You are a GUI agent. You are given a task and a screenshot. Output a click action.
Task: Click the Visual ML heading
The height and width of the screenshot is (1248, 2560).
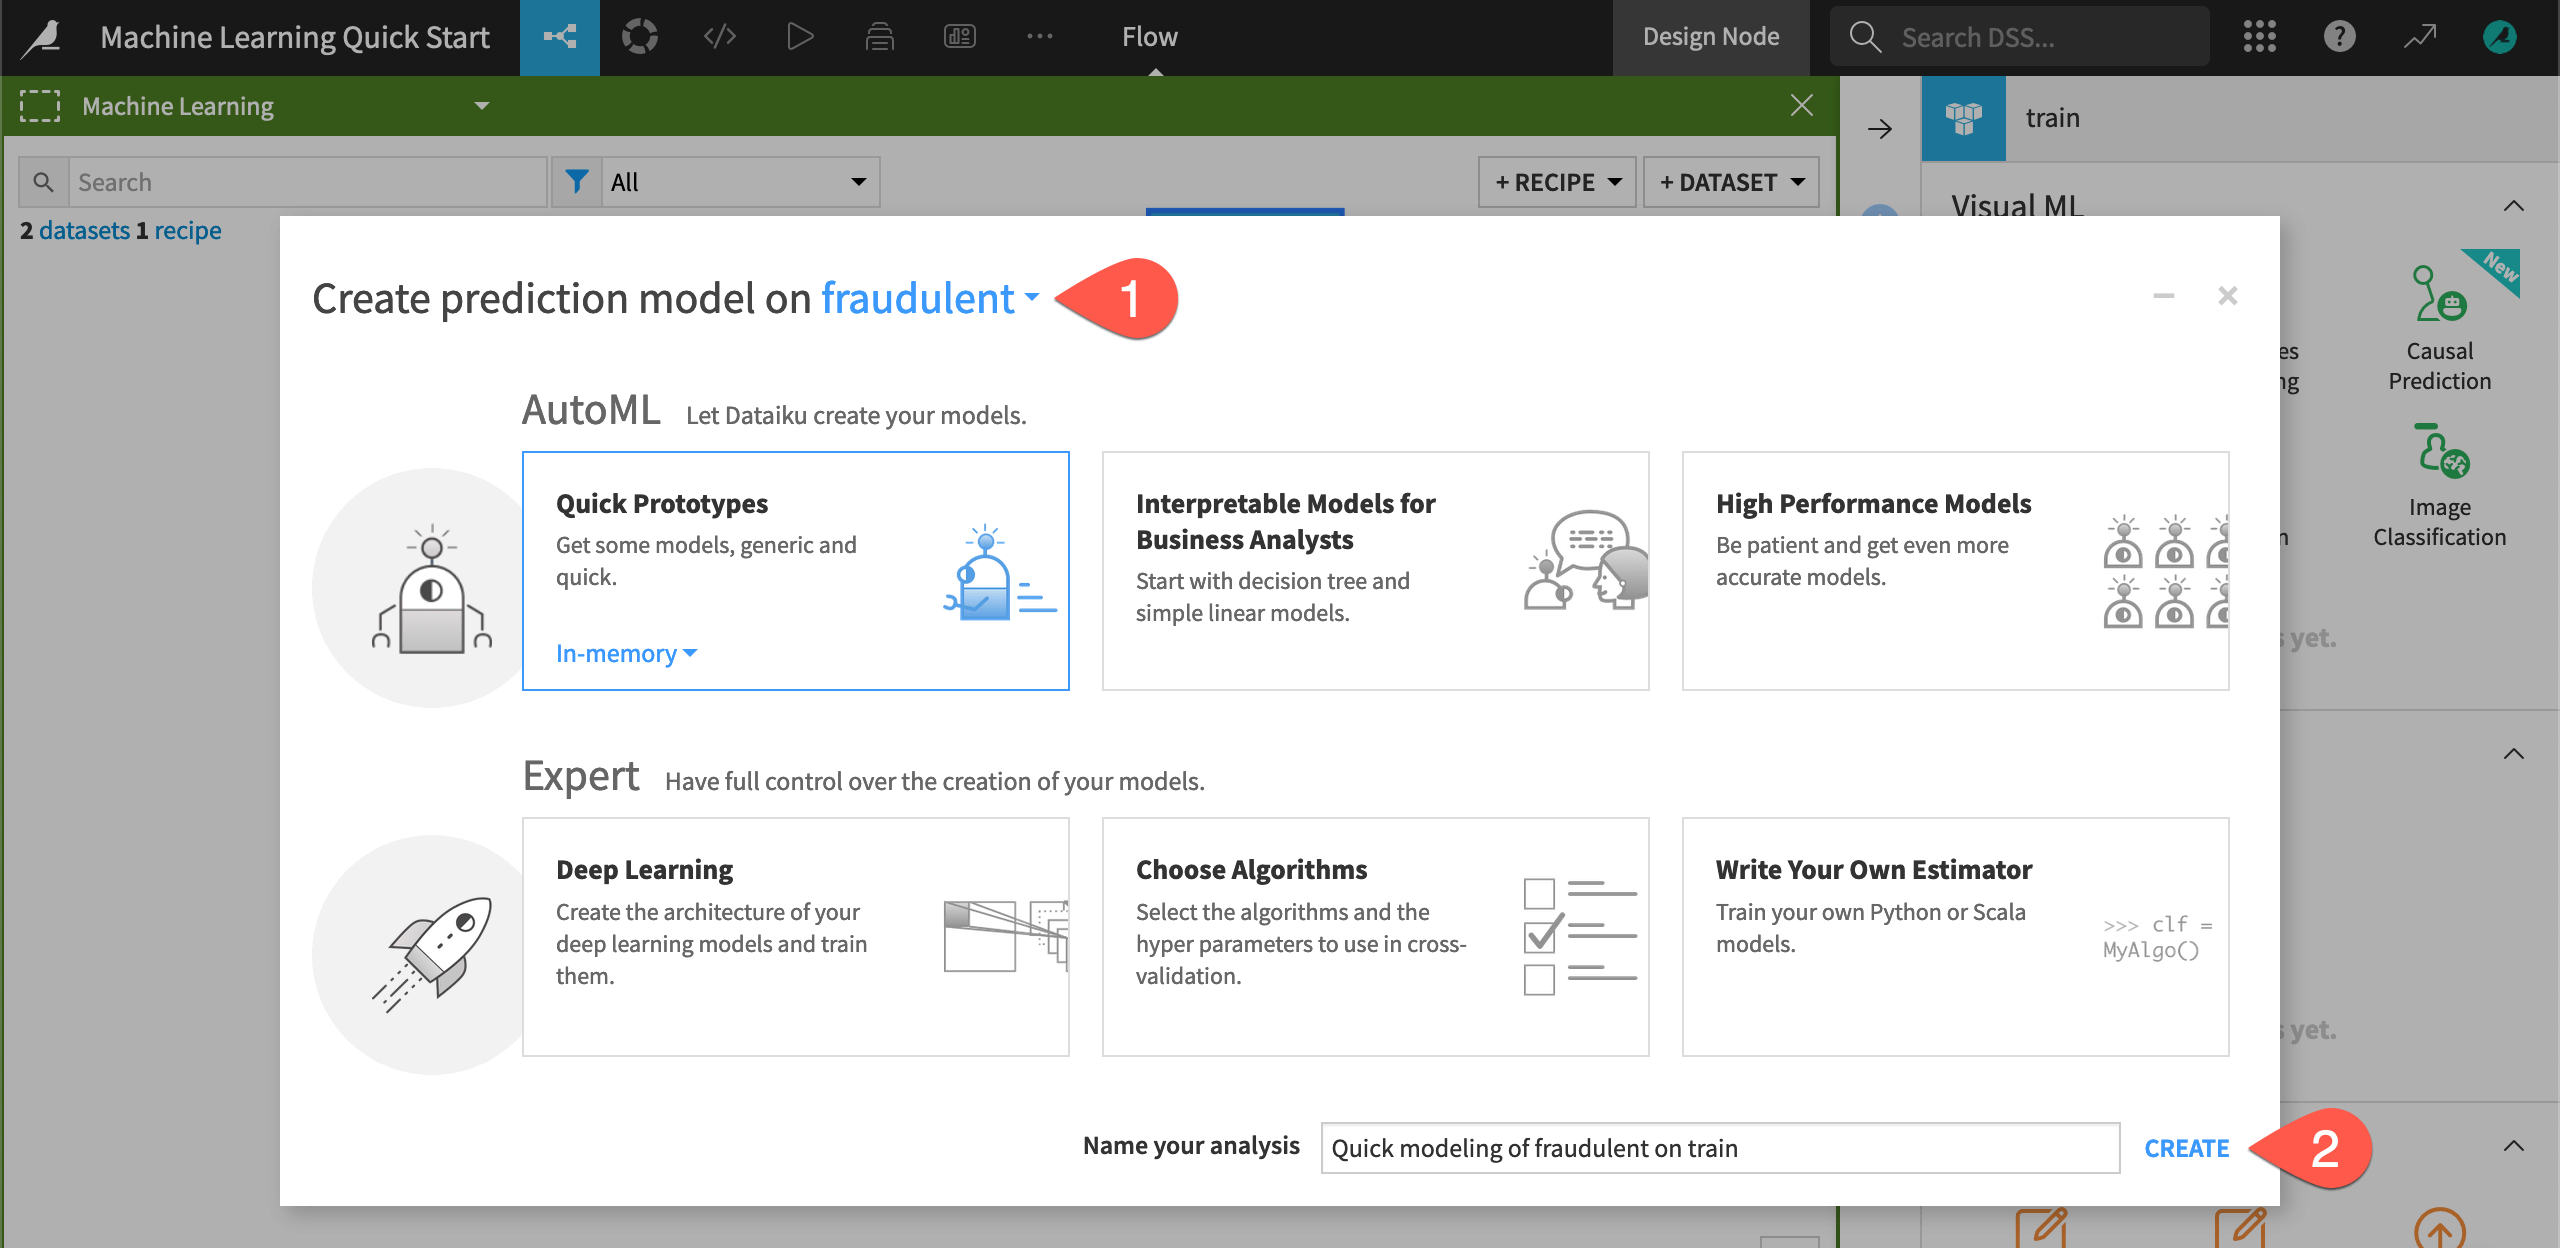pyautogui.click(x=2017, y=205)
